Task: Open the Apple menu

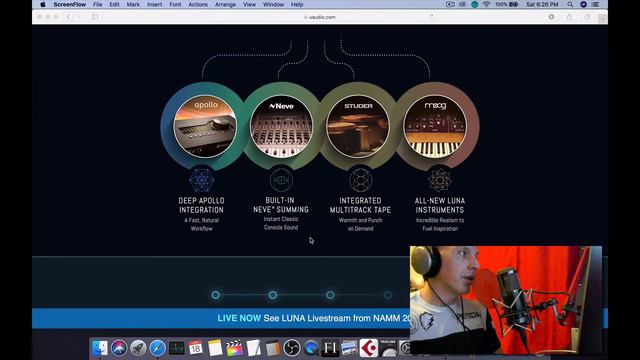Action: (x=43, y=4)
